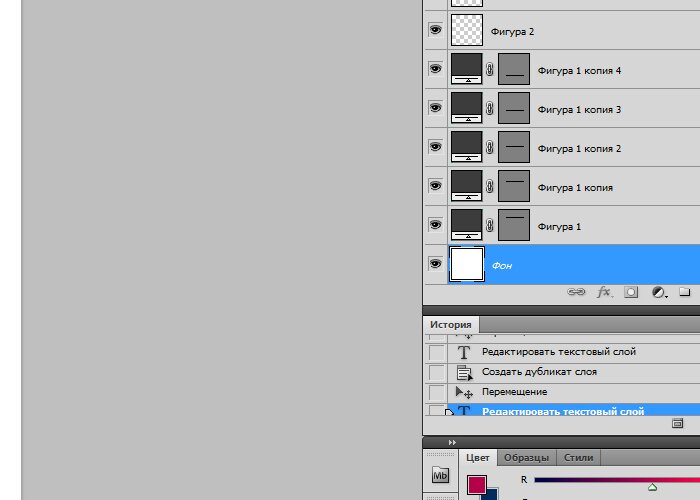Open the fx layer styles menu
Viewport: 700px width, 500px height.
604,292
